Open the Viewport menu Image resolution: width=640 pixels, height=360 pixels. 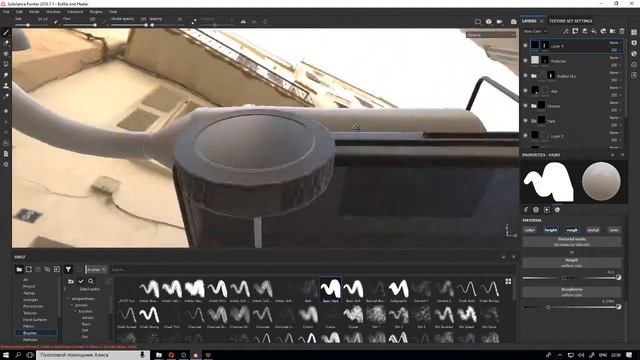(75, 12)
